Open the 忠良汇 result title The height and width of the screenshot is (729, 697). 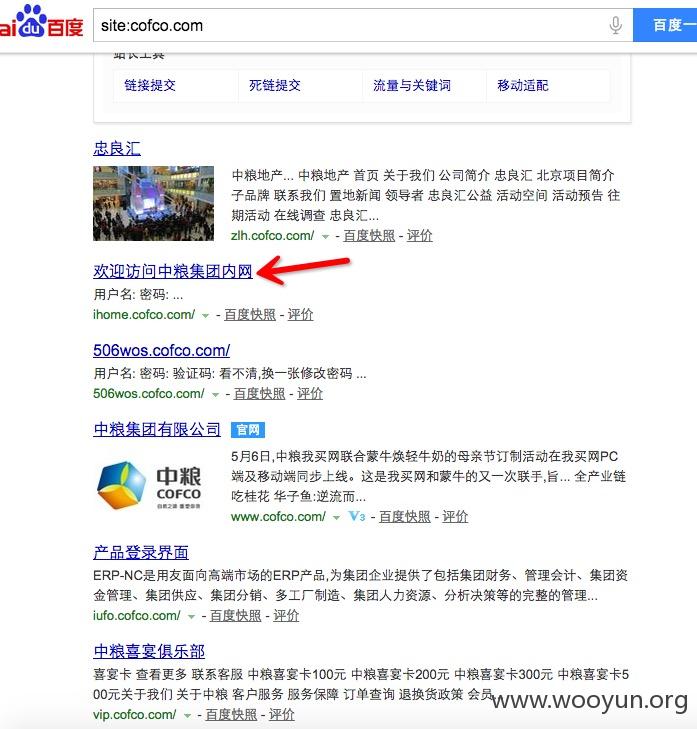[117, 149]
